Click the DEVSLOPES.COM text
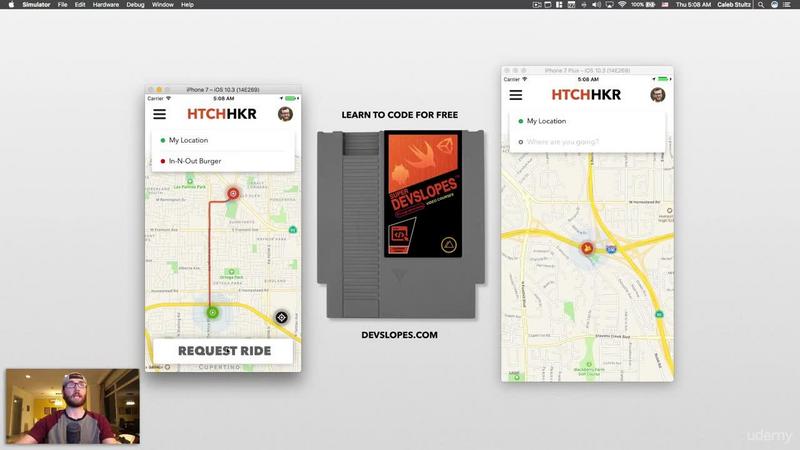Image resolution: width=800 pixels, height=450 pixels. 399,335
